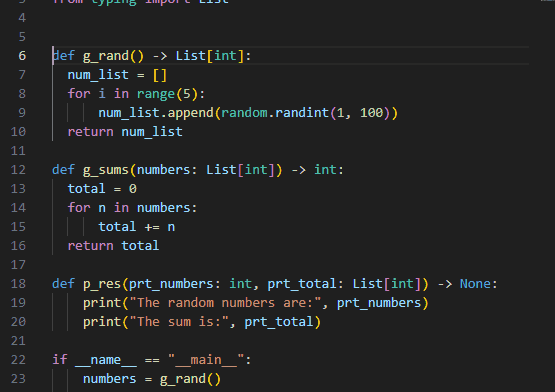
Task: Click the num_list variable on line 7
Action: coord(98,75)
